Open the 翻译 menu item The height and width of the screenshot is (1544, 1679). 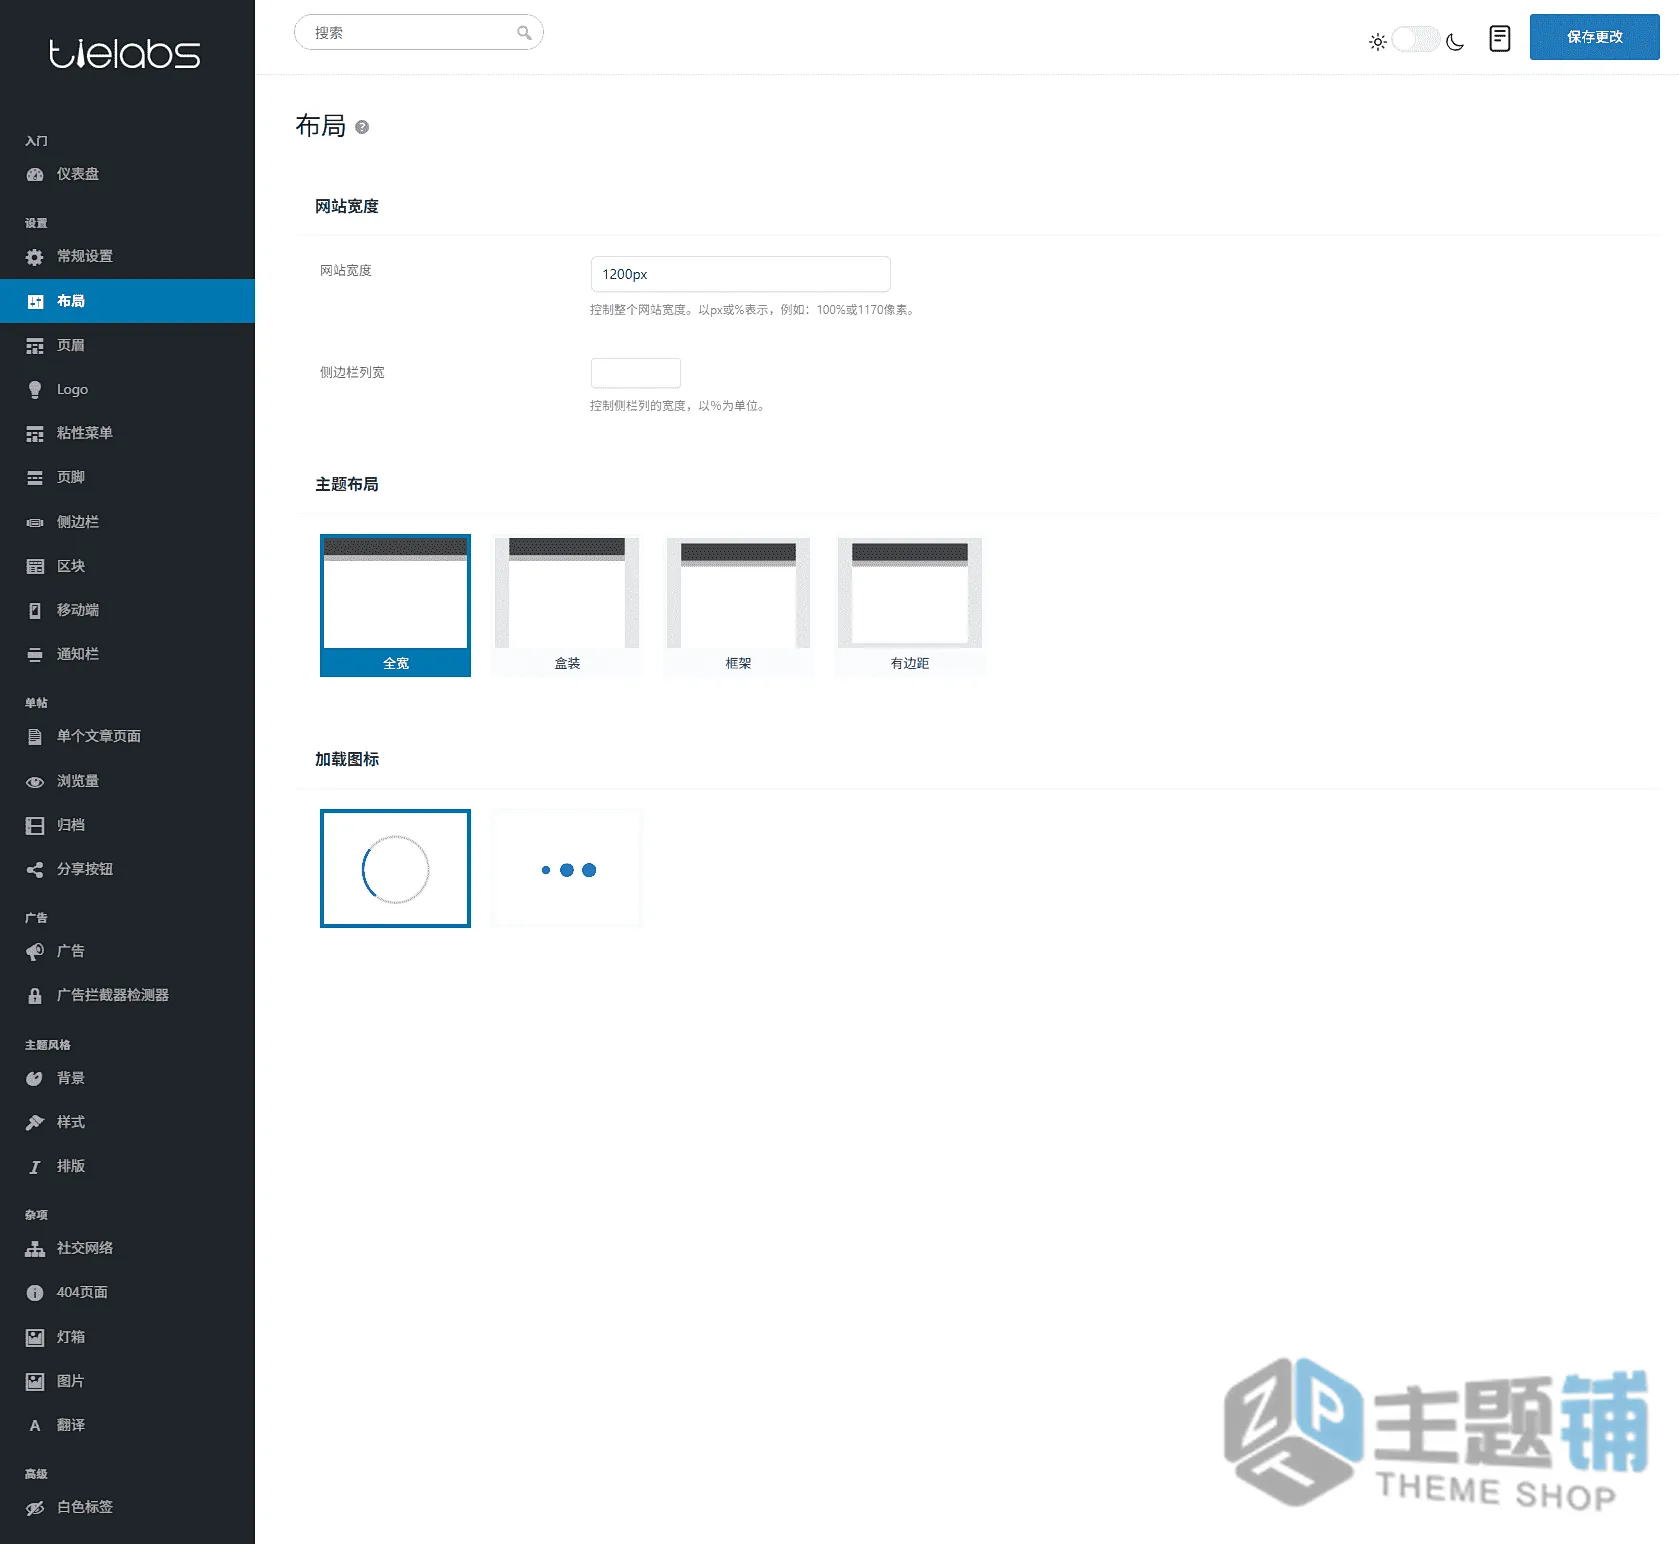point(127,1425)
